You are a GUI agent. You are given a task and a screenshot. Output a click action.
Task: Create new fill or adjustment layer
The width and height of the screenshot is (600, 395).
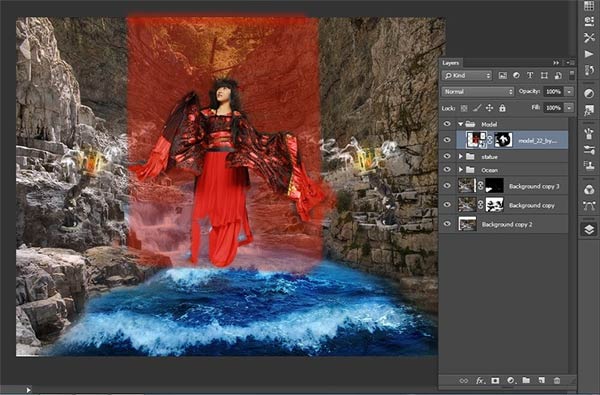point(511,380)
